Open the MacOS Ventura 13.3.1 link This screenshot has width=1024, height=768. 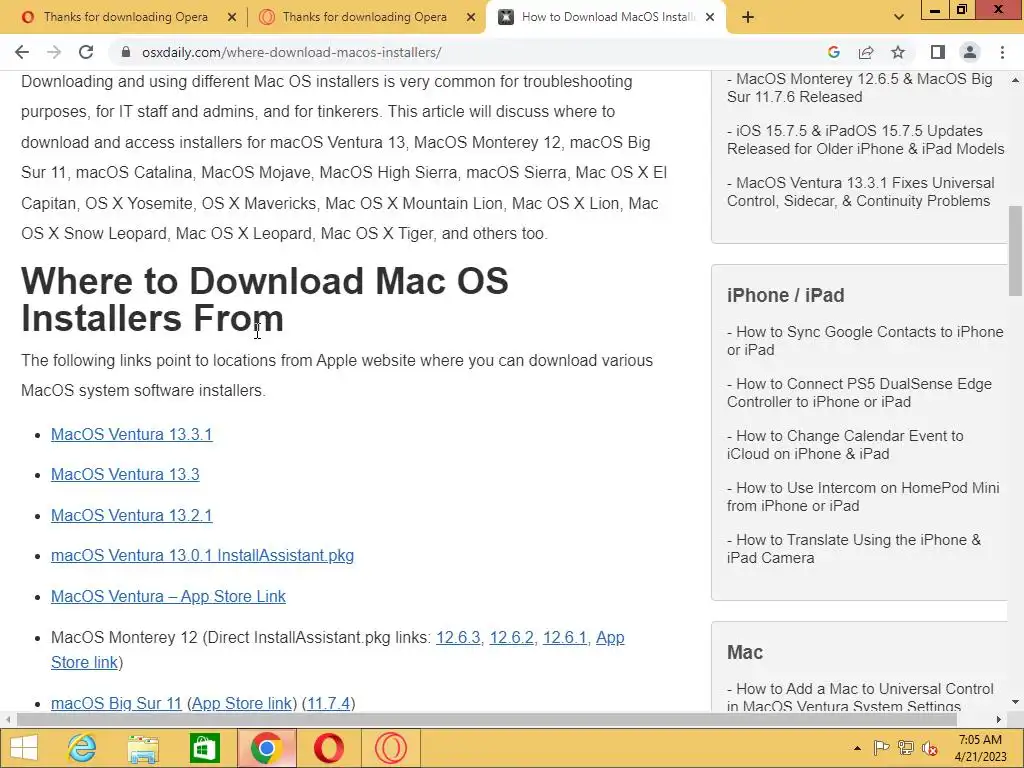(x=131, y=434)
